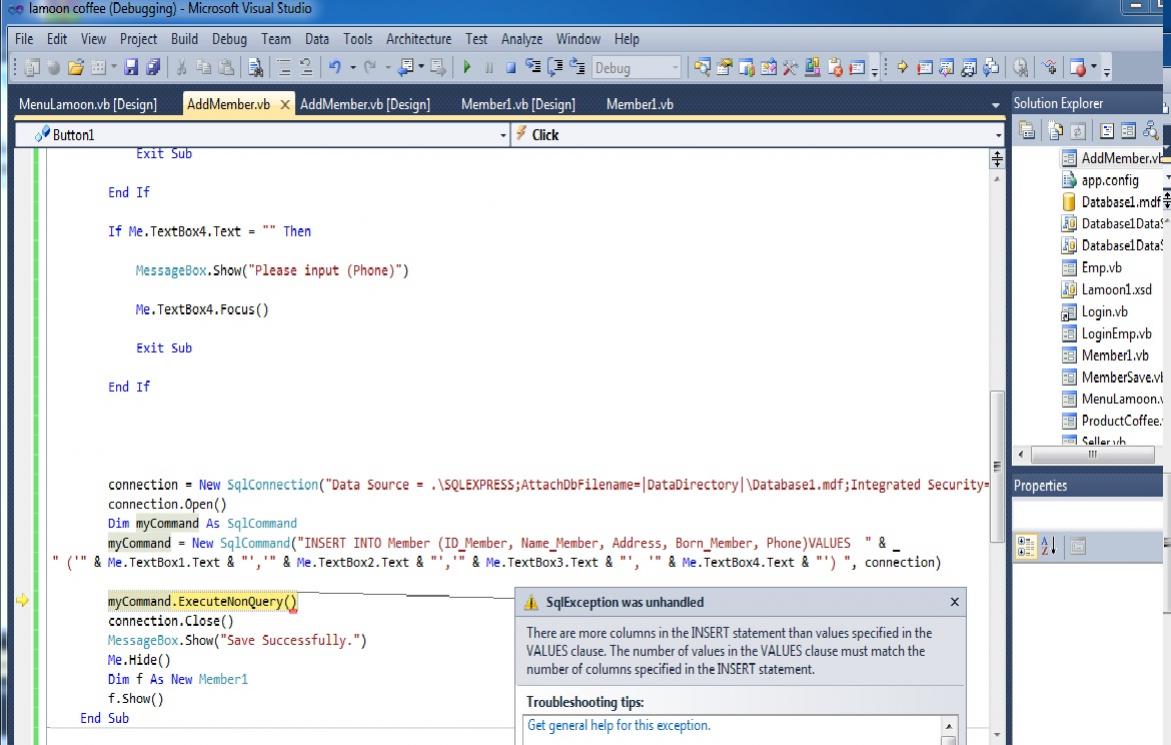Viewport: 1171px width, 745px height.
Task: Switch to the Member1.vb [Design] tab
Action: (517, 105)
